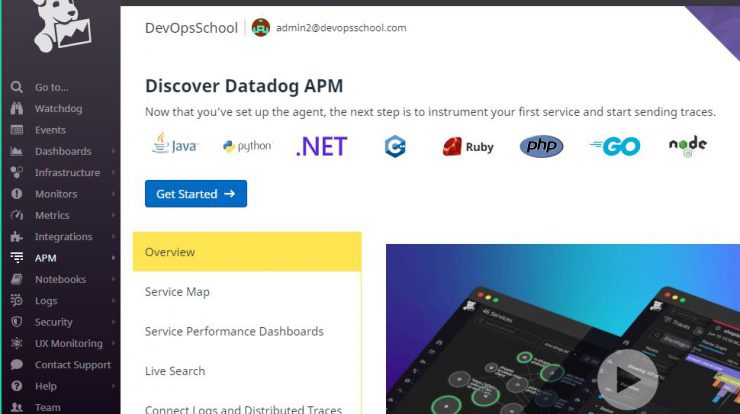
Task: Expand the APM submenu arrow
Action: click(113, 258)
